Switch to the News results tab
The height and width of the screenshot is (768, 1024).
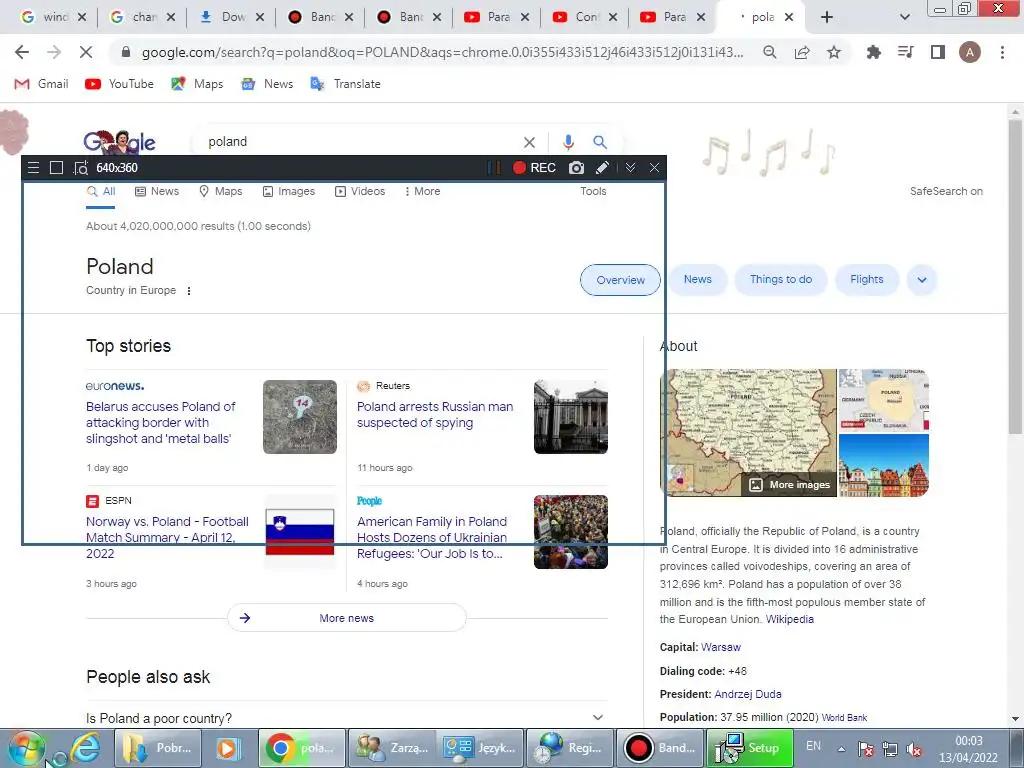pos(157,191)
